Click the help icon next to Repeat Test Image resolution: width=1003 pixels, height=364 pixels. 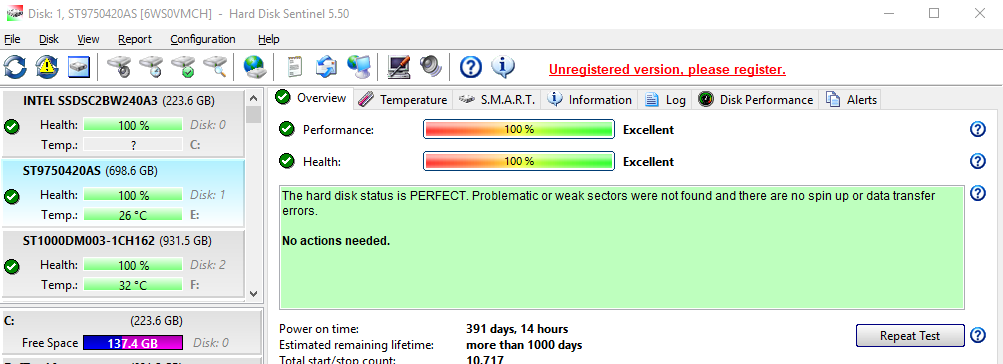[x=977, y=335]
